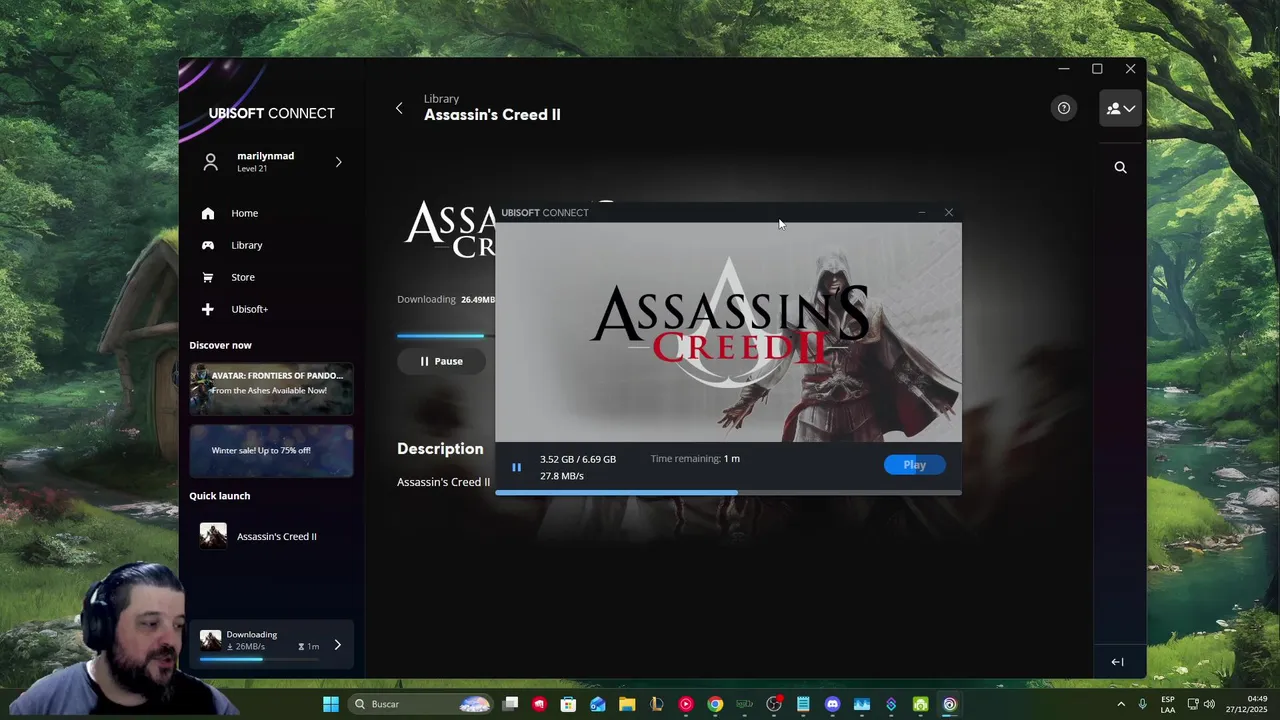Maximize the Ubisoft Connect main window
This screenshot has width=1280, height=720.
pos(1097,69)
